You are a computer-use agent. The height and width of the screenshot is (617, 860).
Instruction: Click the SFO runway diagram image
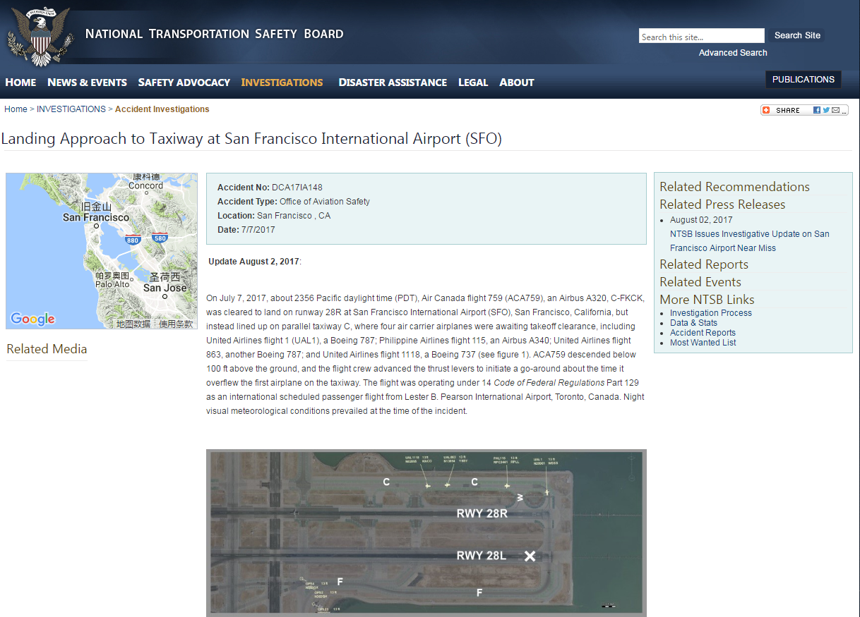click(x=426, y=533)
